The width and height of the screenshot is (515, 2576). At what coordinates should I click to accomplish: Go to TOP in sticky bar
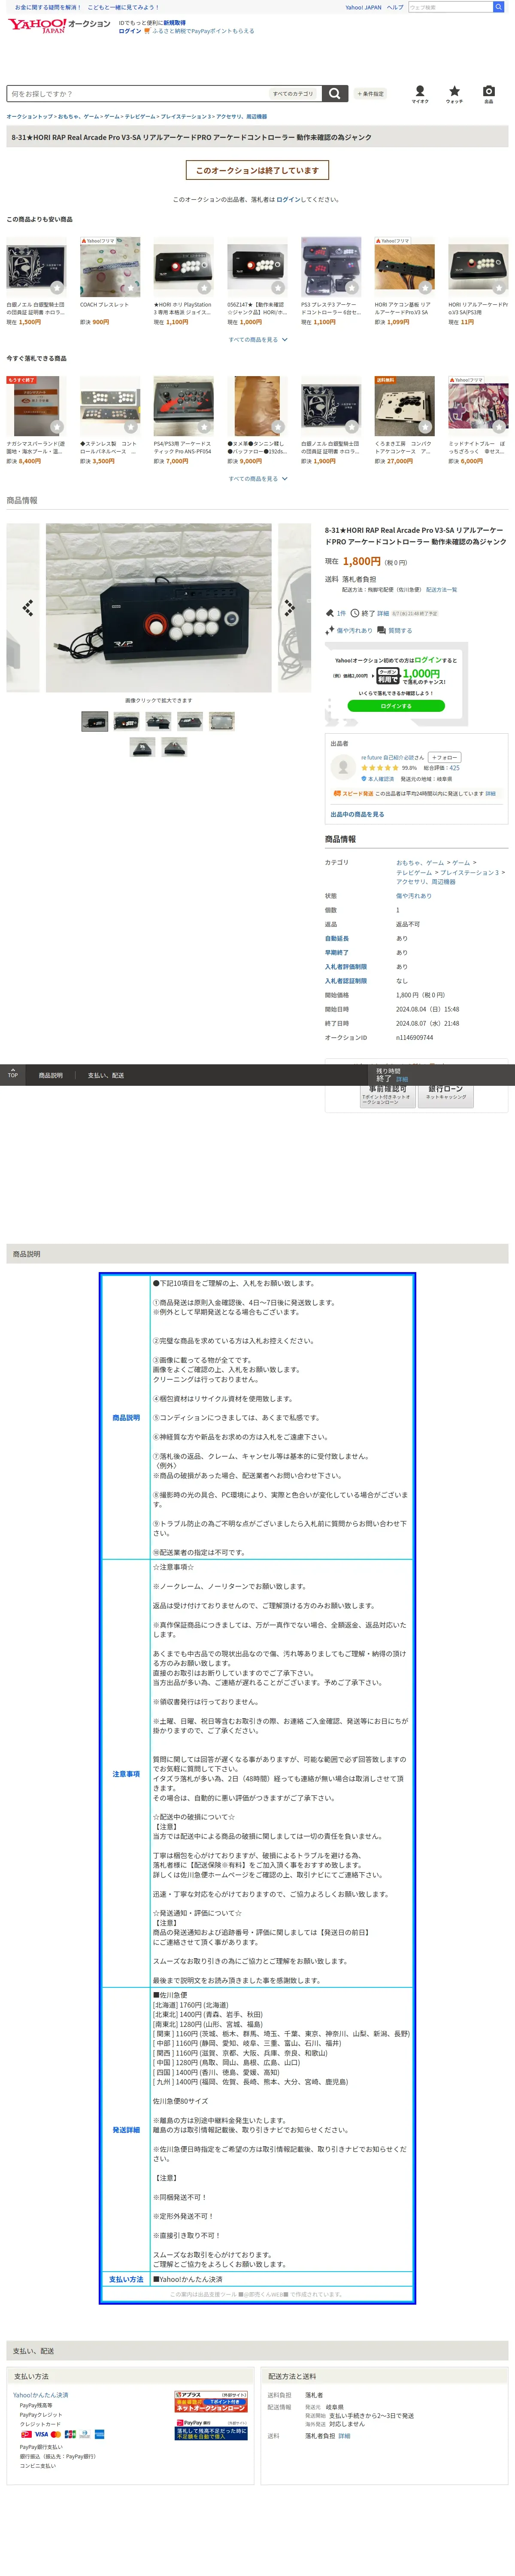pos(13,1074)
